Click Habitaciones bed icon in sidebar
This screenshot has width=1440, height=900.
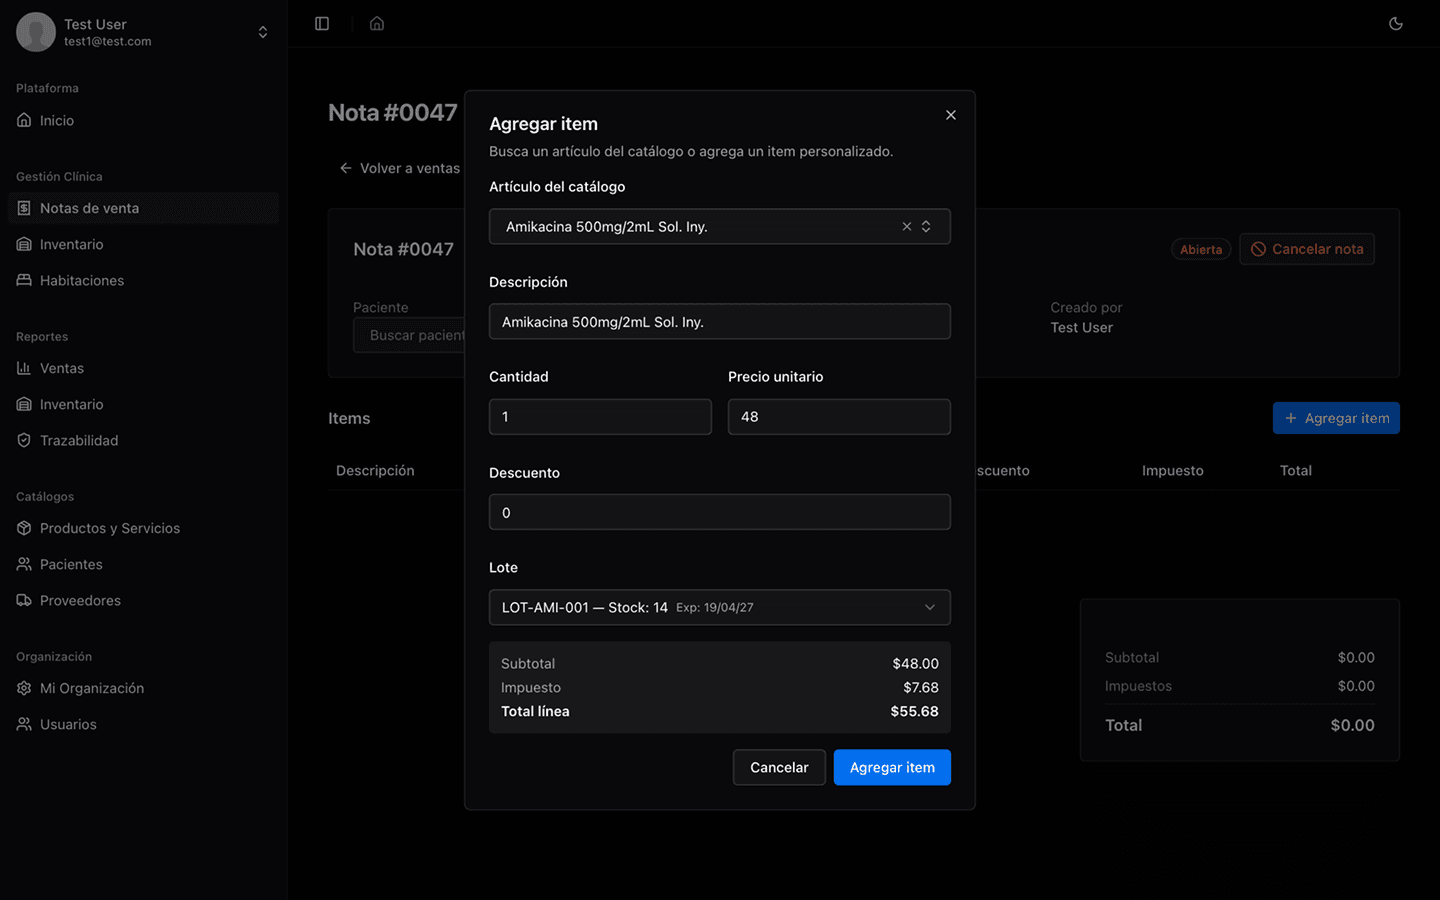pyautogui.click(x=24, y=280)
